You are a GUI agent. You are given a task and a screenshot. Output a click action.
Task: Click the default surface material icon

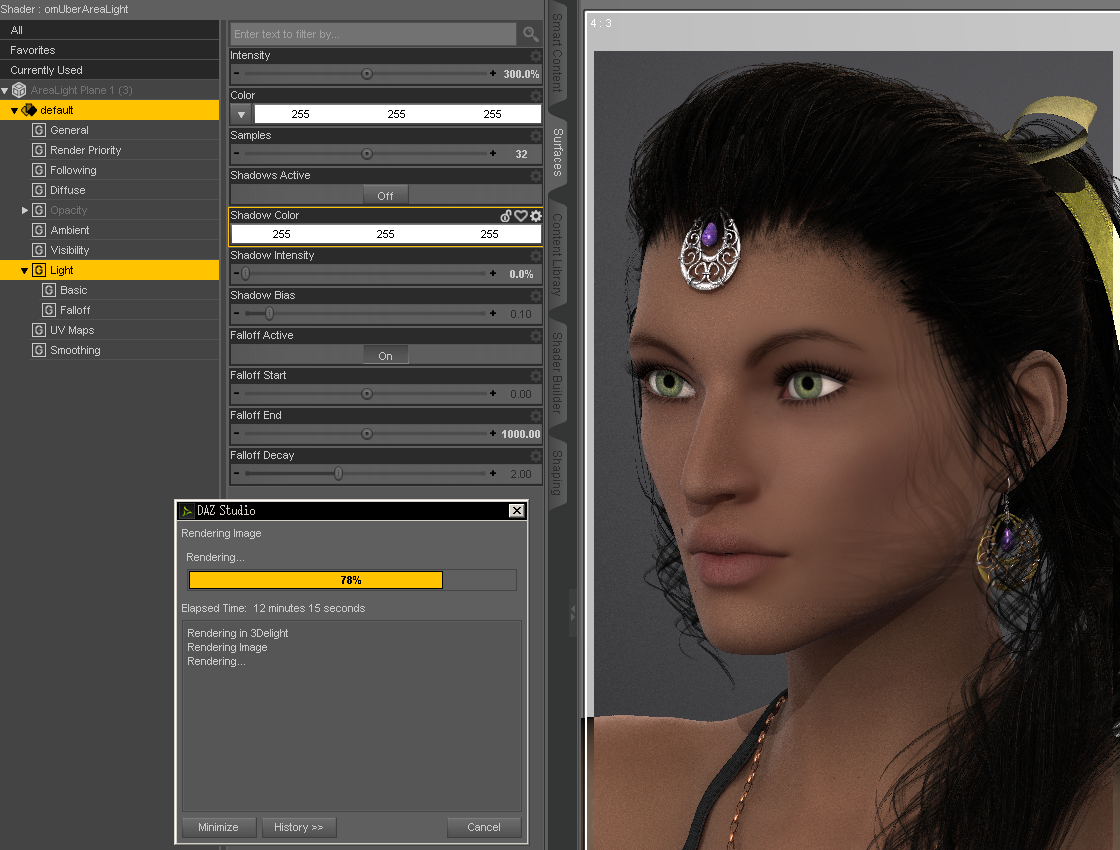click(x=29, y=110)
